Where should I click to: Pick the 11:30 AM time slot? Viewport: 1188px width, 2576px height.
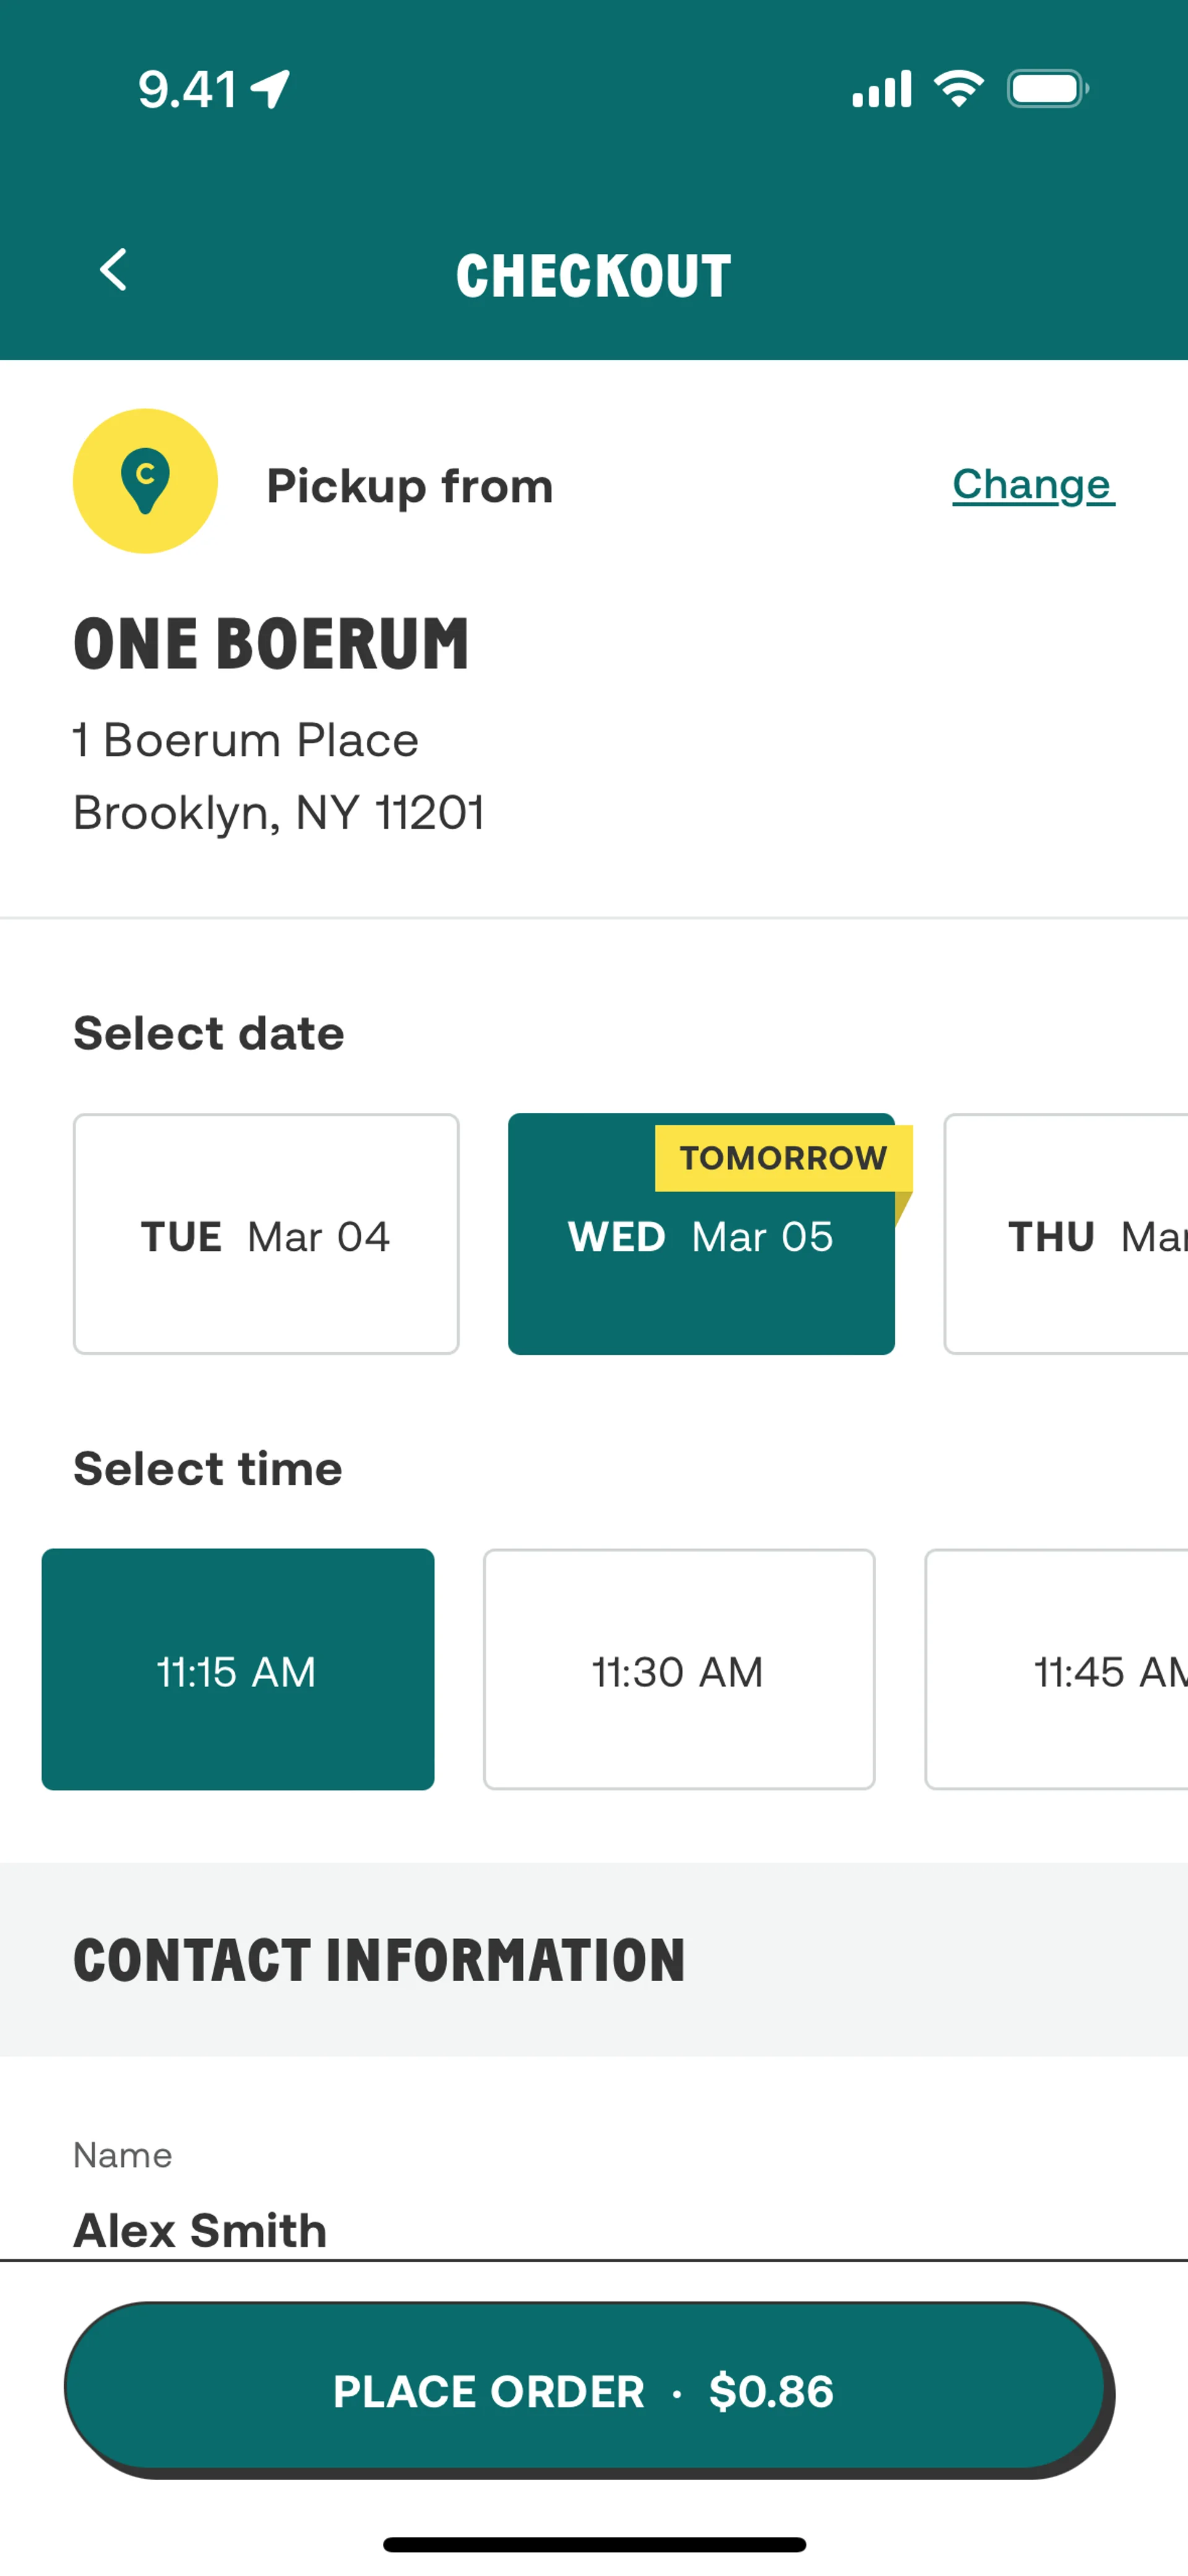point(679,1670)
